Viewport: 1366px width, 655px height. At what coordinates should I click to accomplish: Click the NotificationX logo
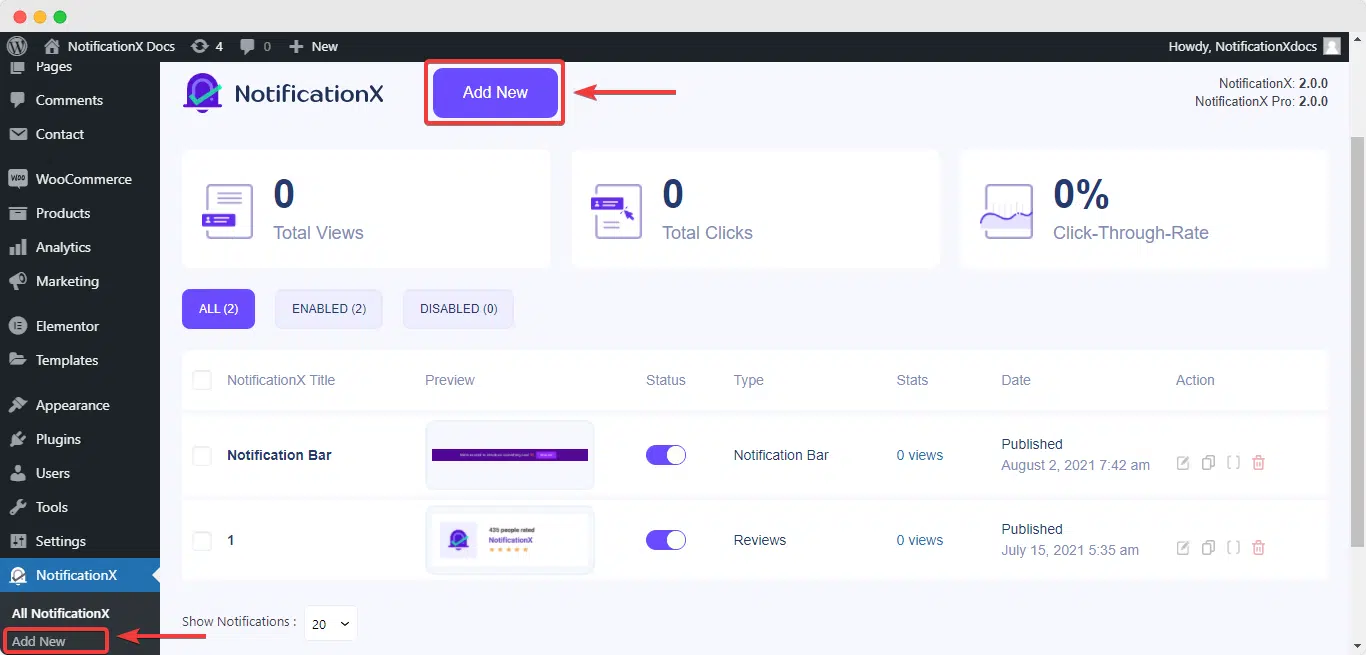tap(283, 93)
